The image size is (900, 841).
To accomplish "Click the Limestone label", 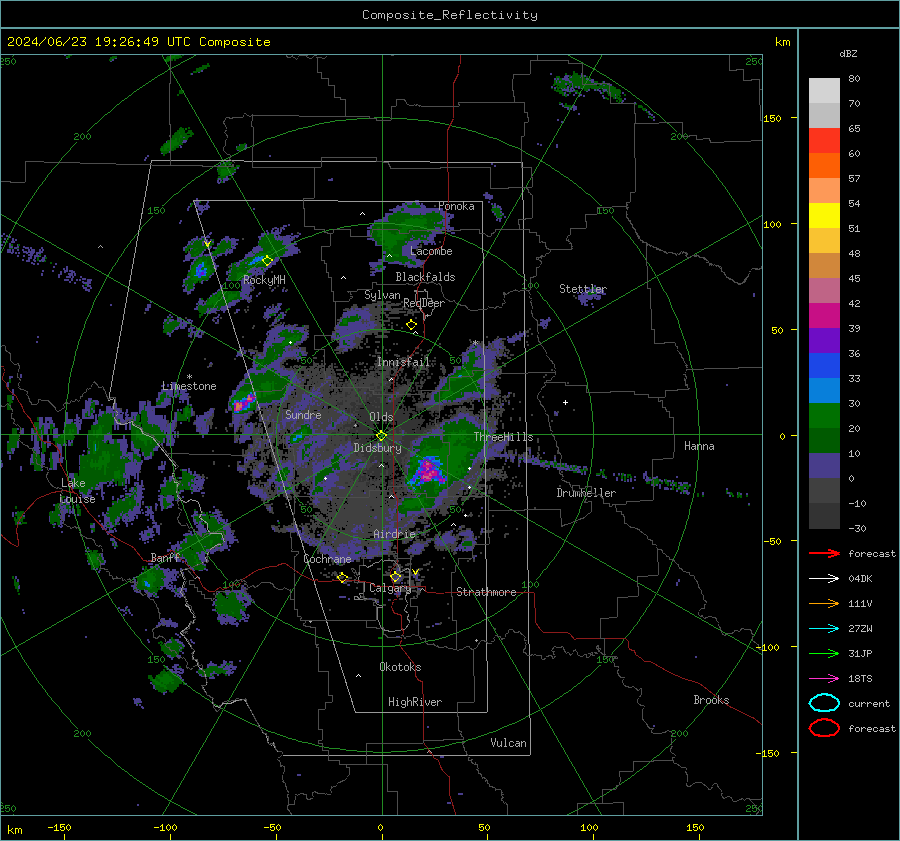I will point(189,386).
